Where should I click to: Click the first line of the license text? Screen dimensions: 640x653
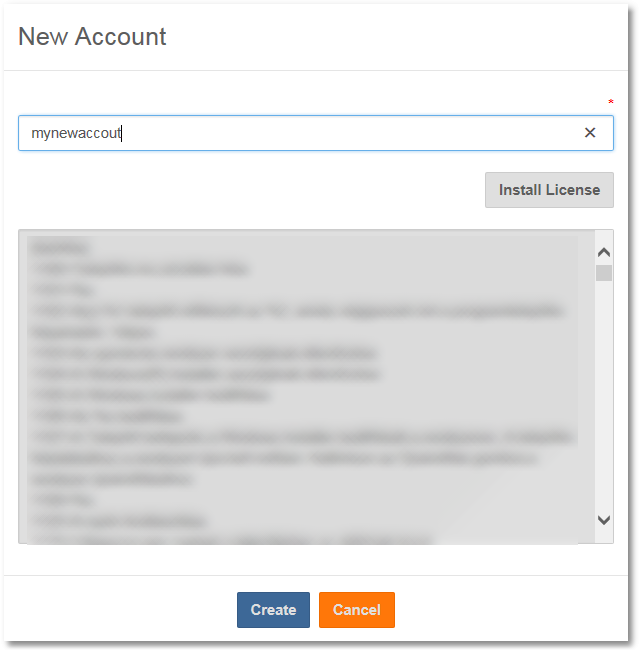[60, 246]
